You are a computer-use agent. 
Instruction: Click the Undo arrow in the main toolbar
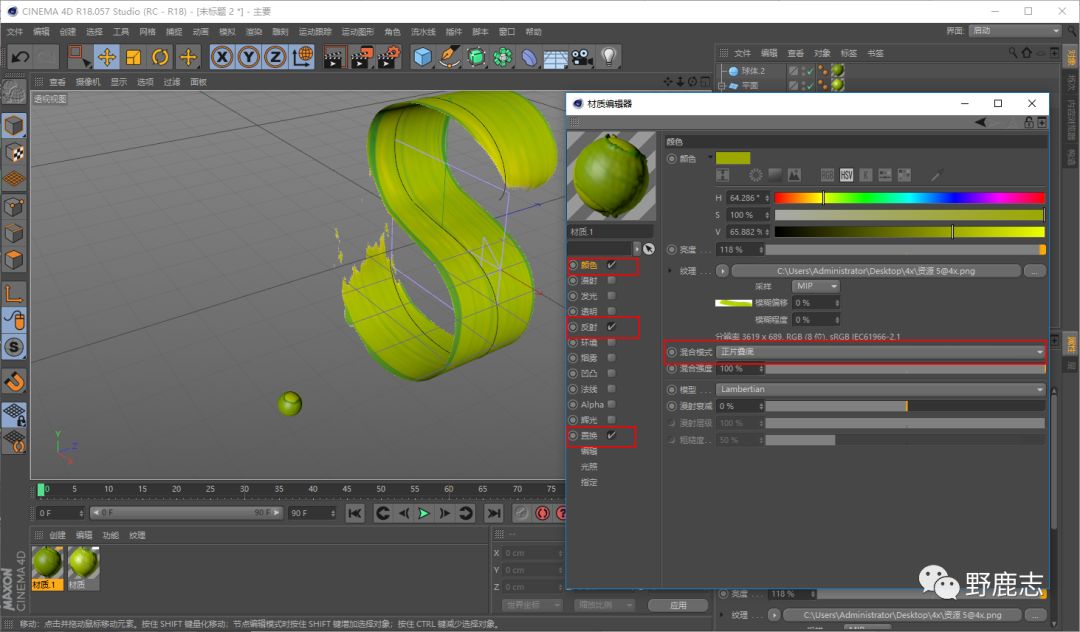[20, 57]
